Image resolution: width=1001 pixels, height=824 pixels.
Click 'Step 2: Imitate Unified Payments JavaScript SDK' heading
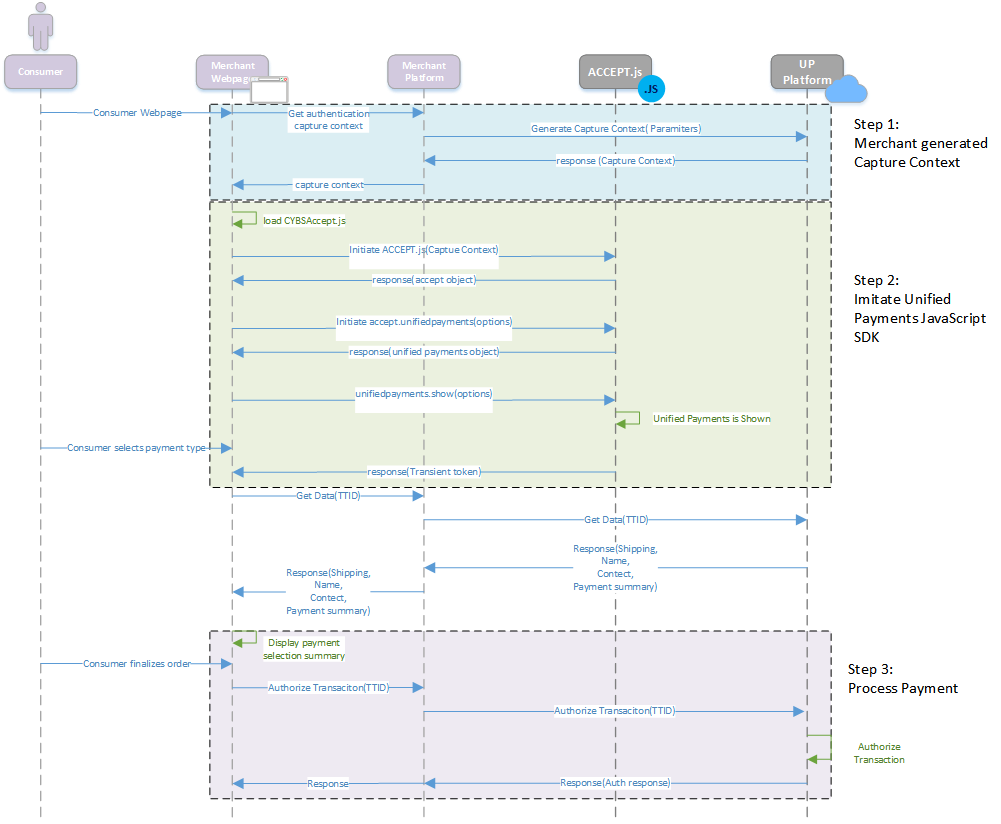pyautogui.click(x=920, y=308)
